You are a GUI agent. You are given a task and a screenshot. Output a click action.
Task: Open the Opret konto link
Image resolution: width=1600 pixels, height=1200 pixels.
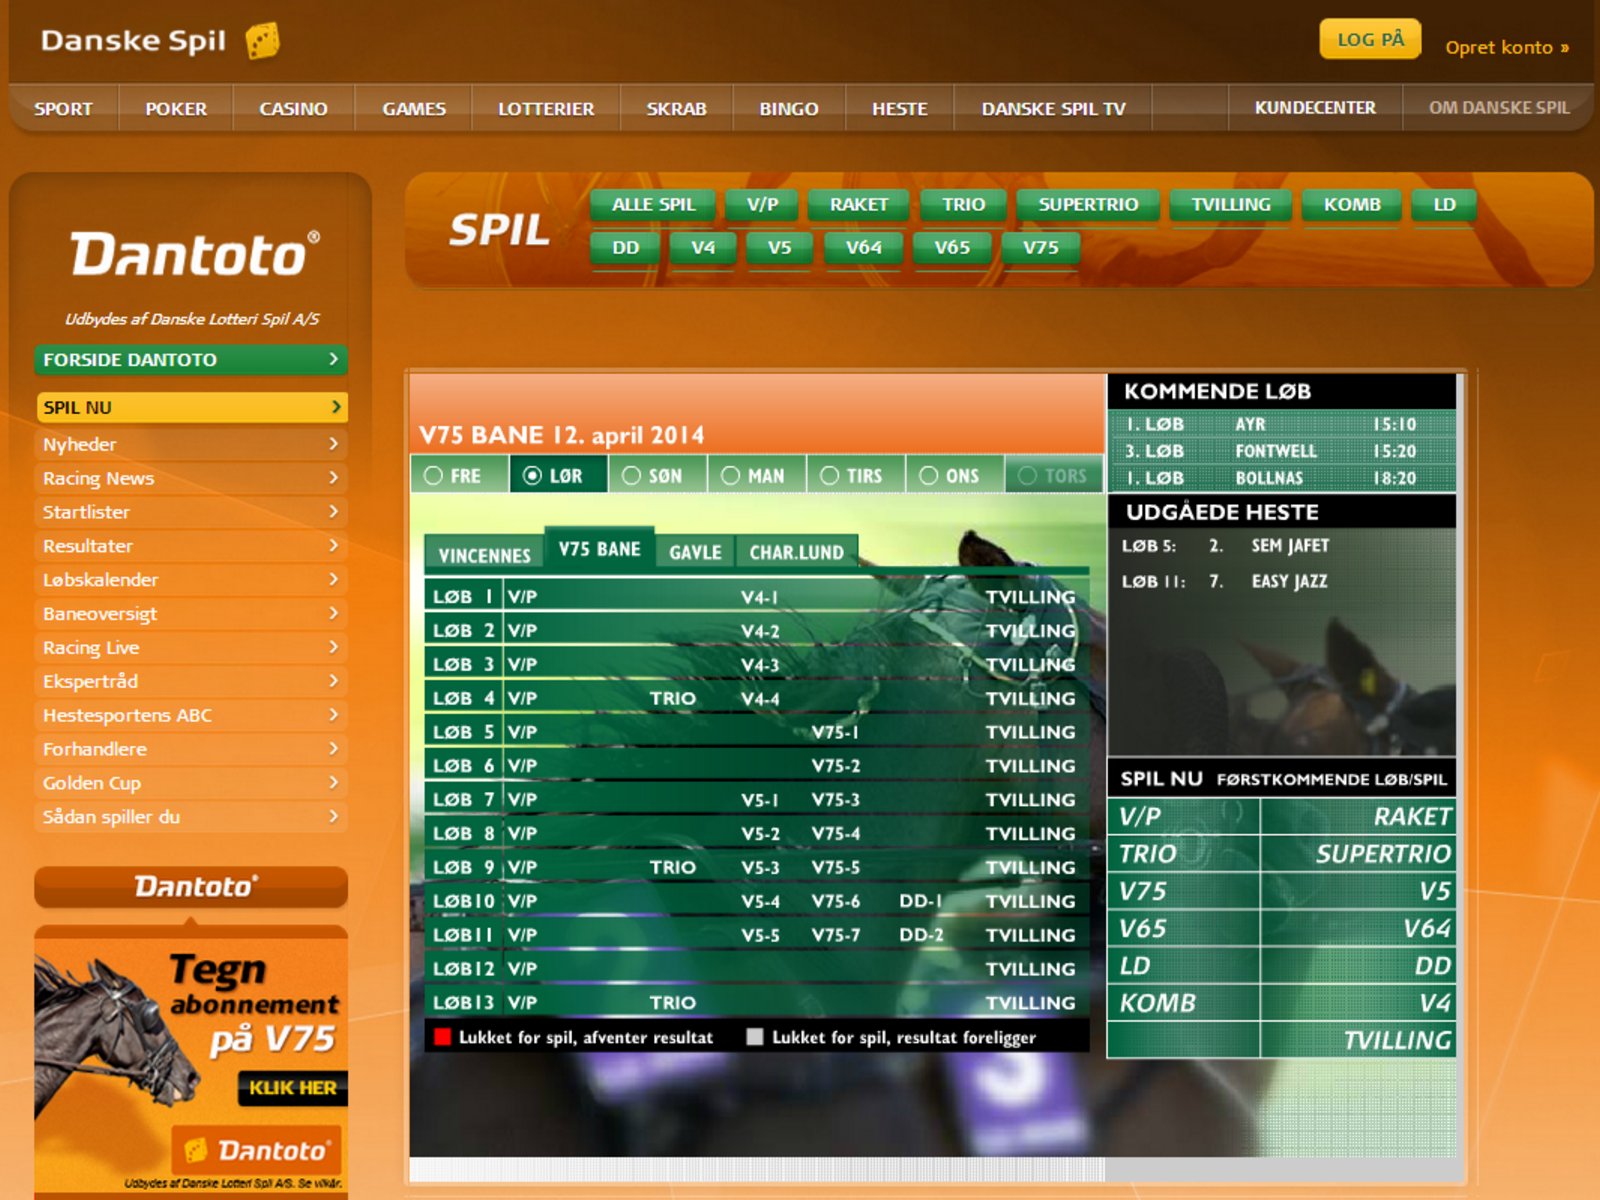pos(1506,47)
